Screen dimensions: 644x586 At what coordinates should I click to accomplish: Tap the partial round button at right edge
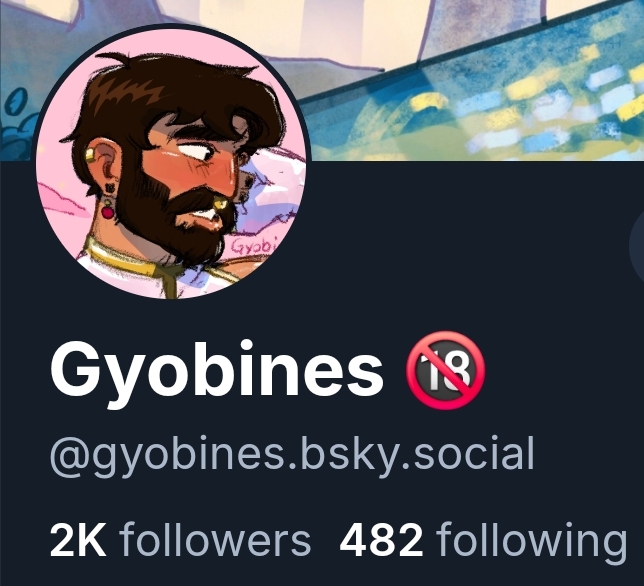[x=637, y=246]
